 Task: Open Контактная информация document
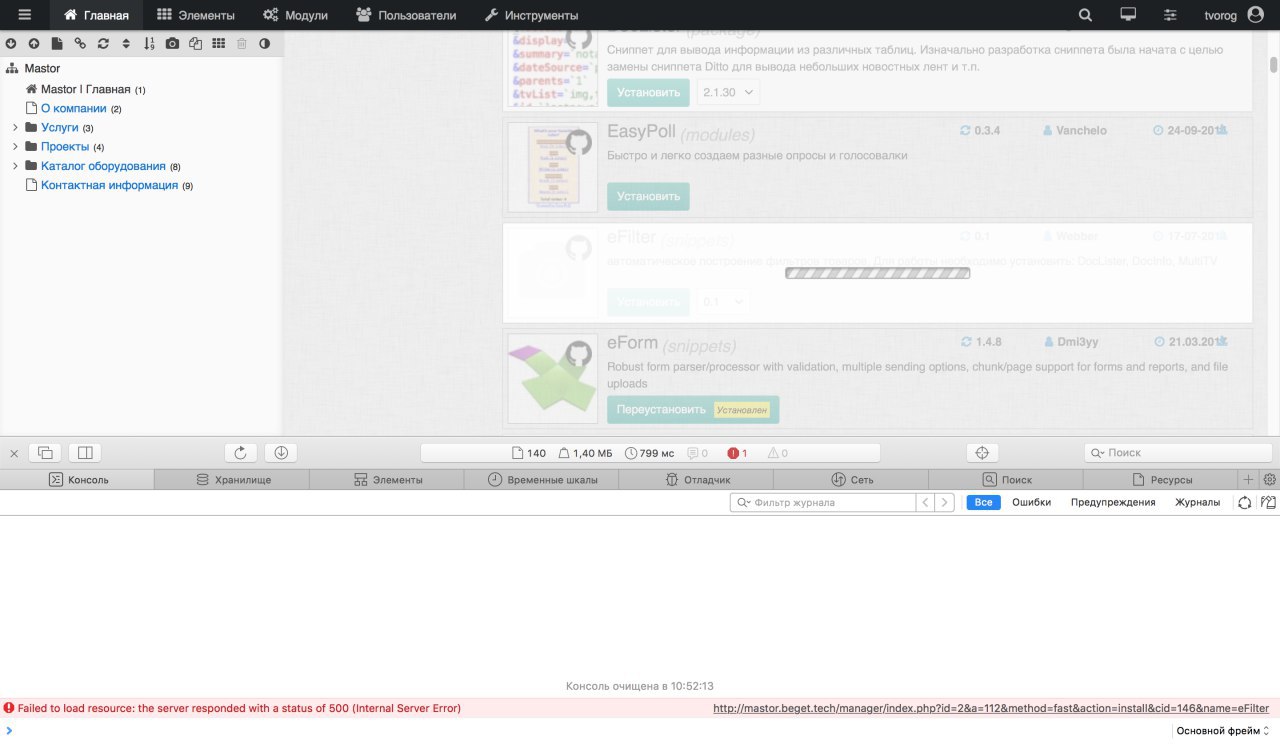(x=109, y=185)
